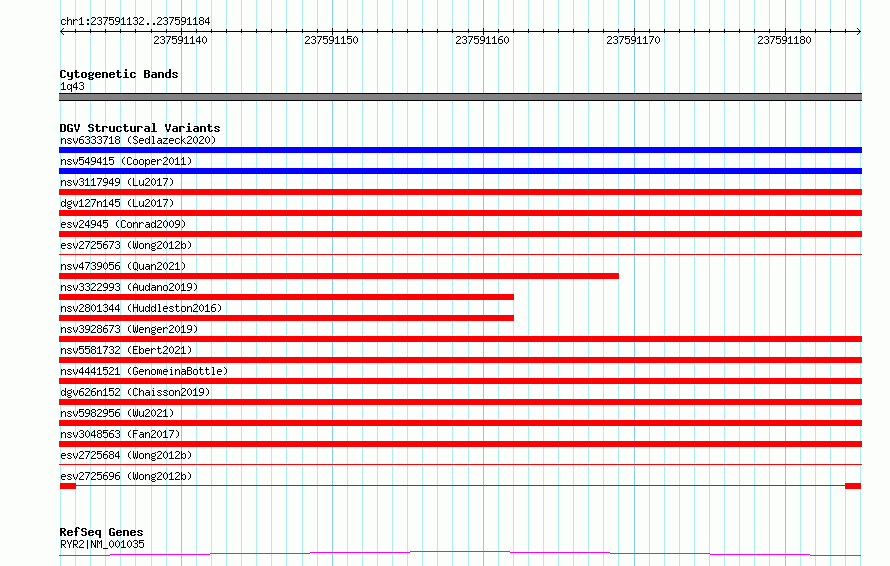Click the red bar of dgv626n152
This screenshot has height=566, width=890.
click(460, 402)
